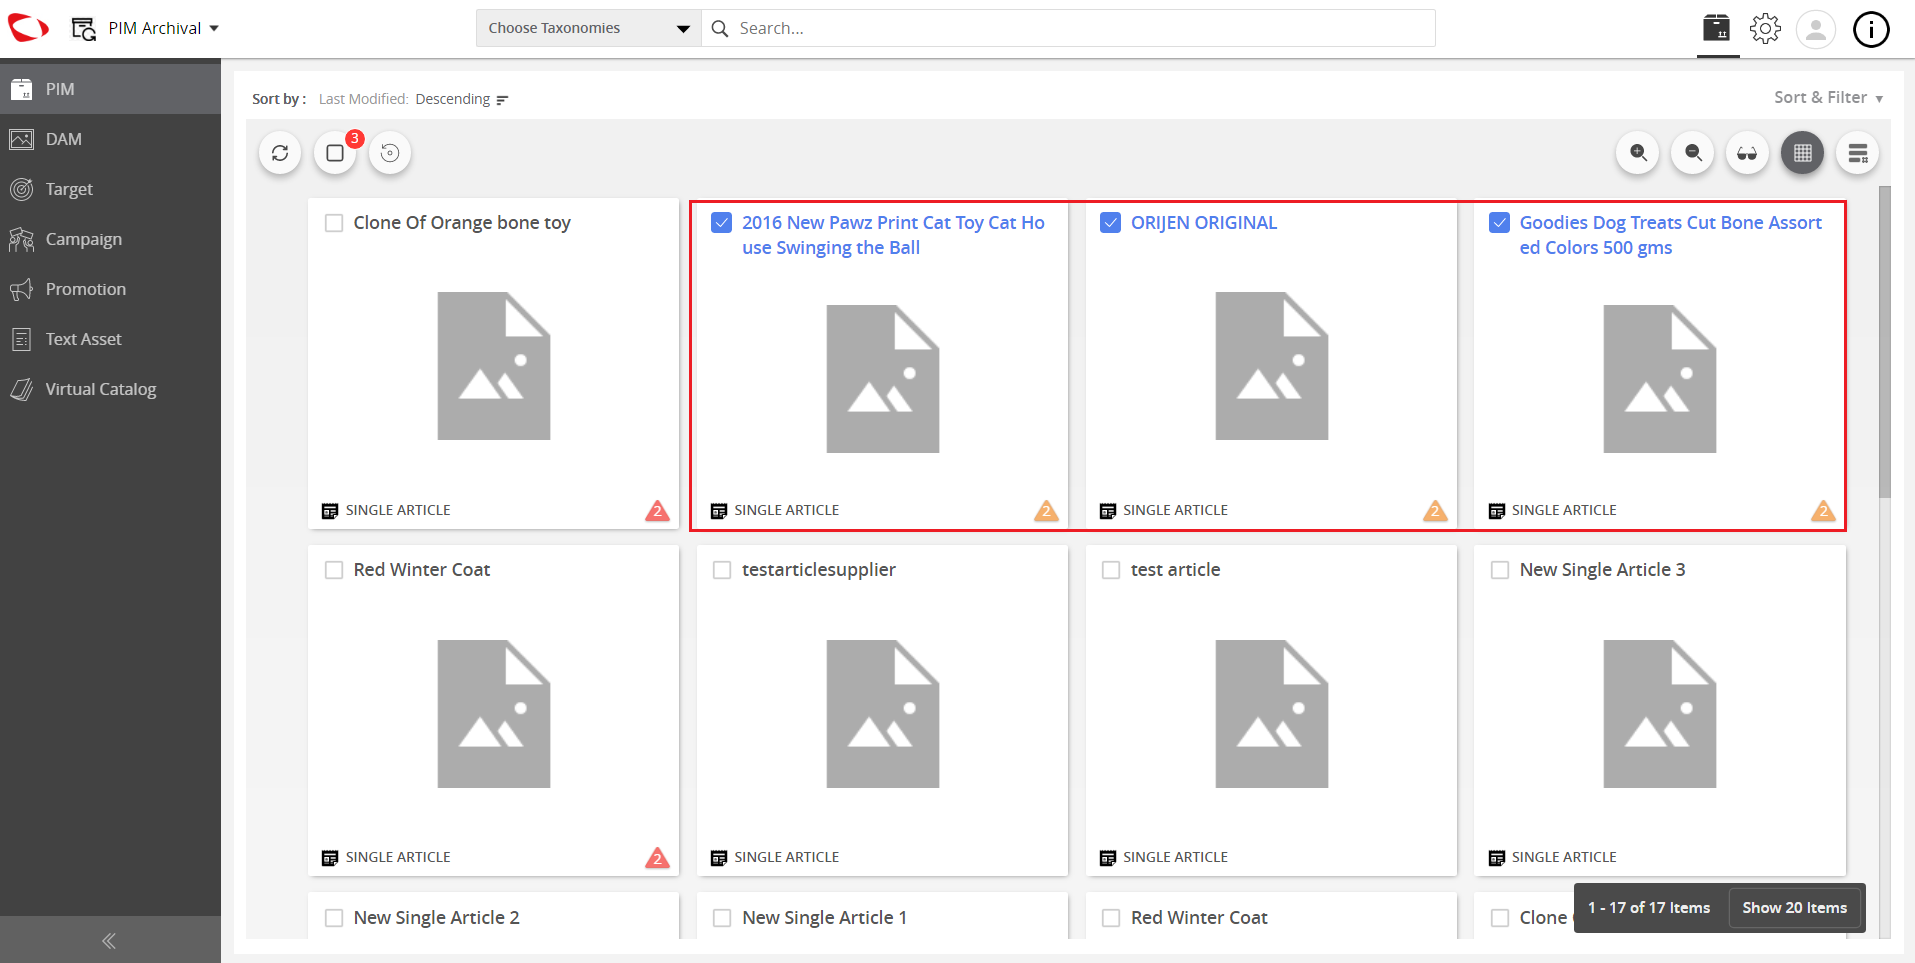Check the New Single Article 1 checkbox
Screen dimensions: 1915x963
[722, 918]
